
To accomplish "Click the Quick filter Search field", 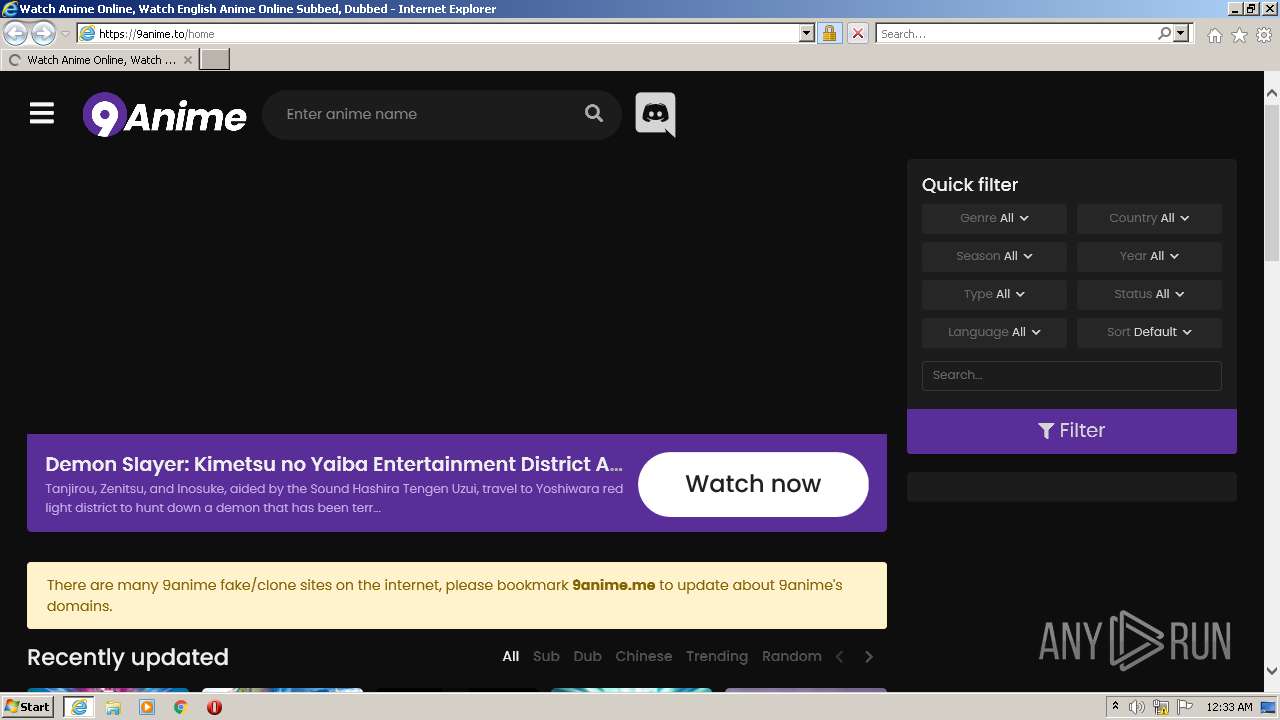I will [1072, 375].
